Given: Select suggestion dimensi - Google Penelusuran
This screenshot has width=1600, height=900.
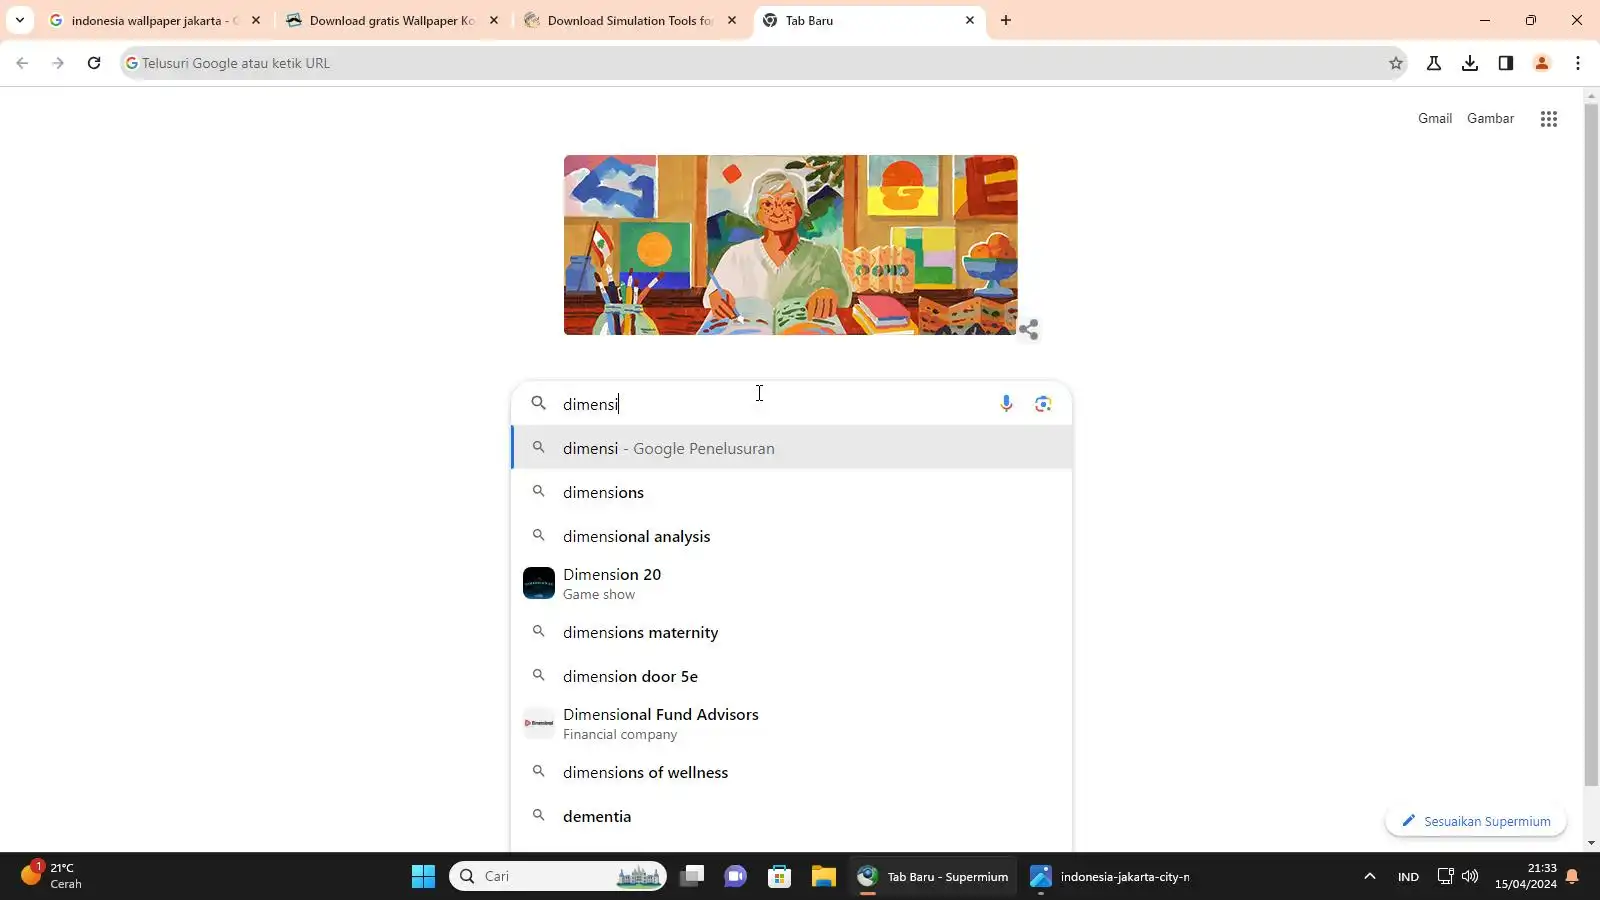Looking at the screenshot, I should pyautogui.click(x=792, y=448).
